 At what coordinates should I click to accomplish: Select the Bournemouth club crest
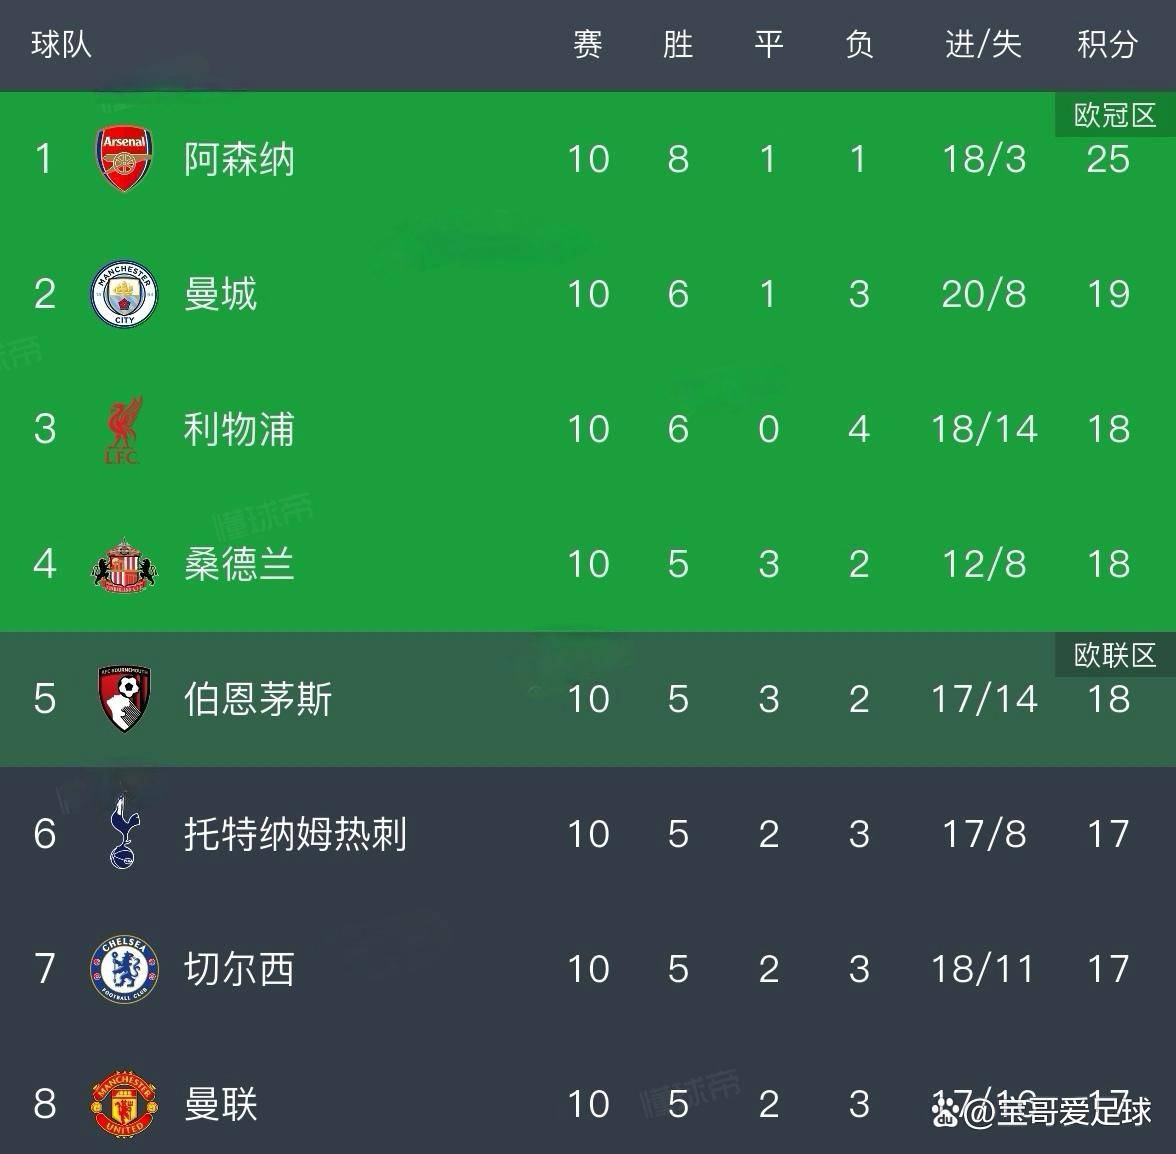(x=124, y=698)
